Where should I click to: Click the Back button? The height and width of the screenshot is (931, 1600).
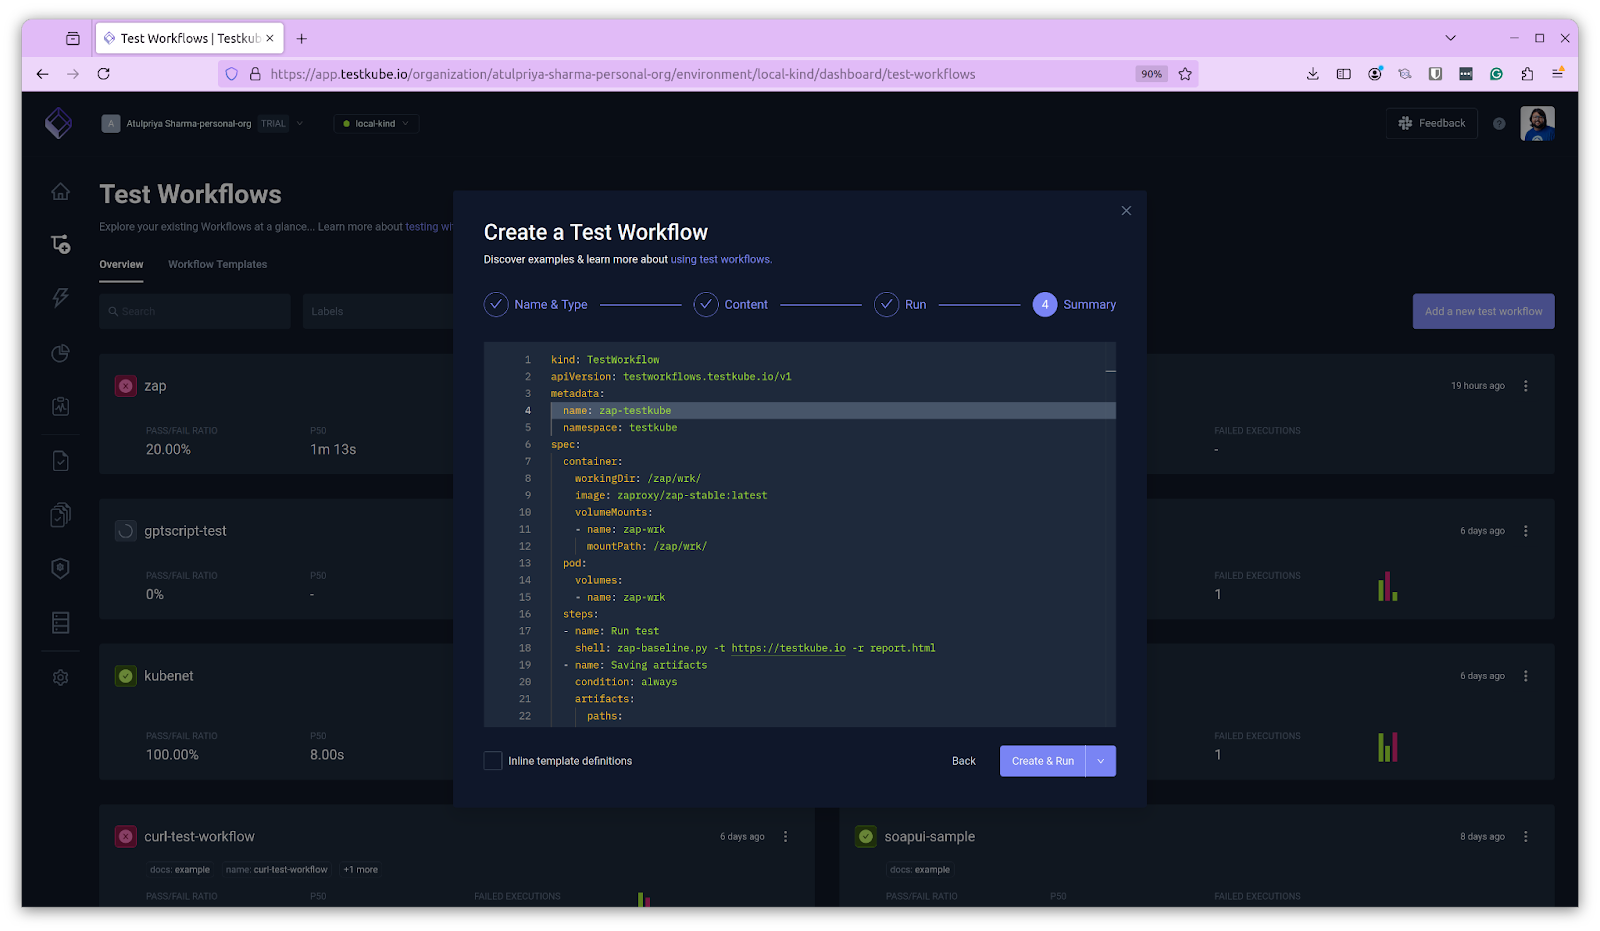pos(964,761)
